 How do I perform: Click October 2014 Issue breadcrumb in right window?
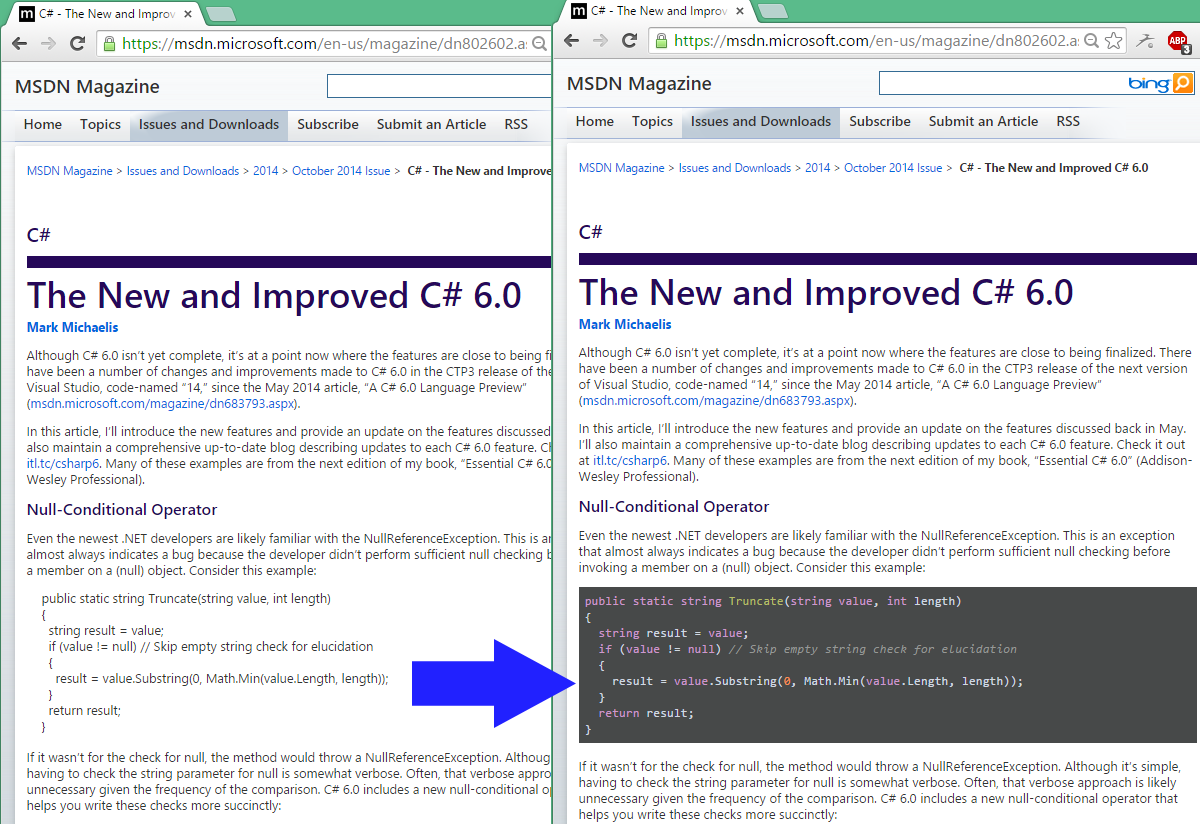pos(893,168)
